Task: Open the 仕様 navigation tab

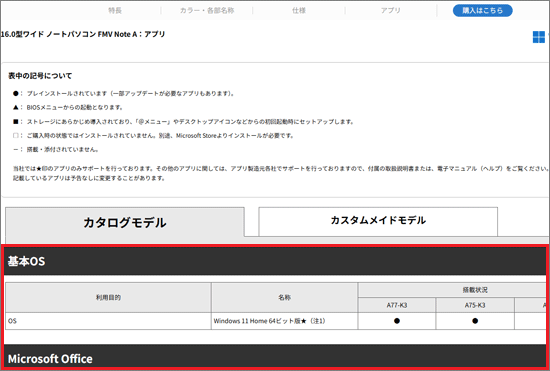Action: tap(299, 11)
